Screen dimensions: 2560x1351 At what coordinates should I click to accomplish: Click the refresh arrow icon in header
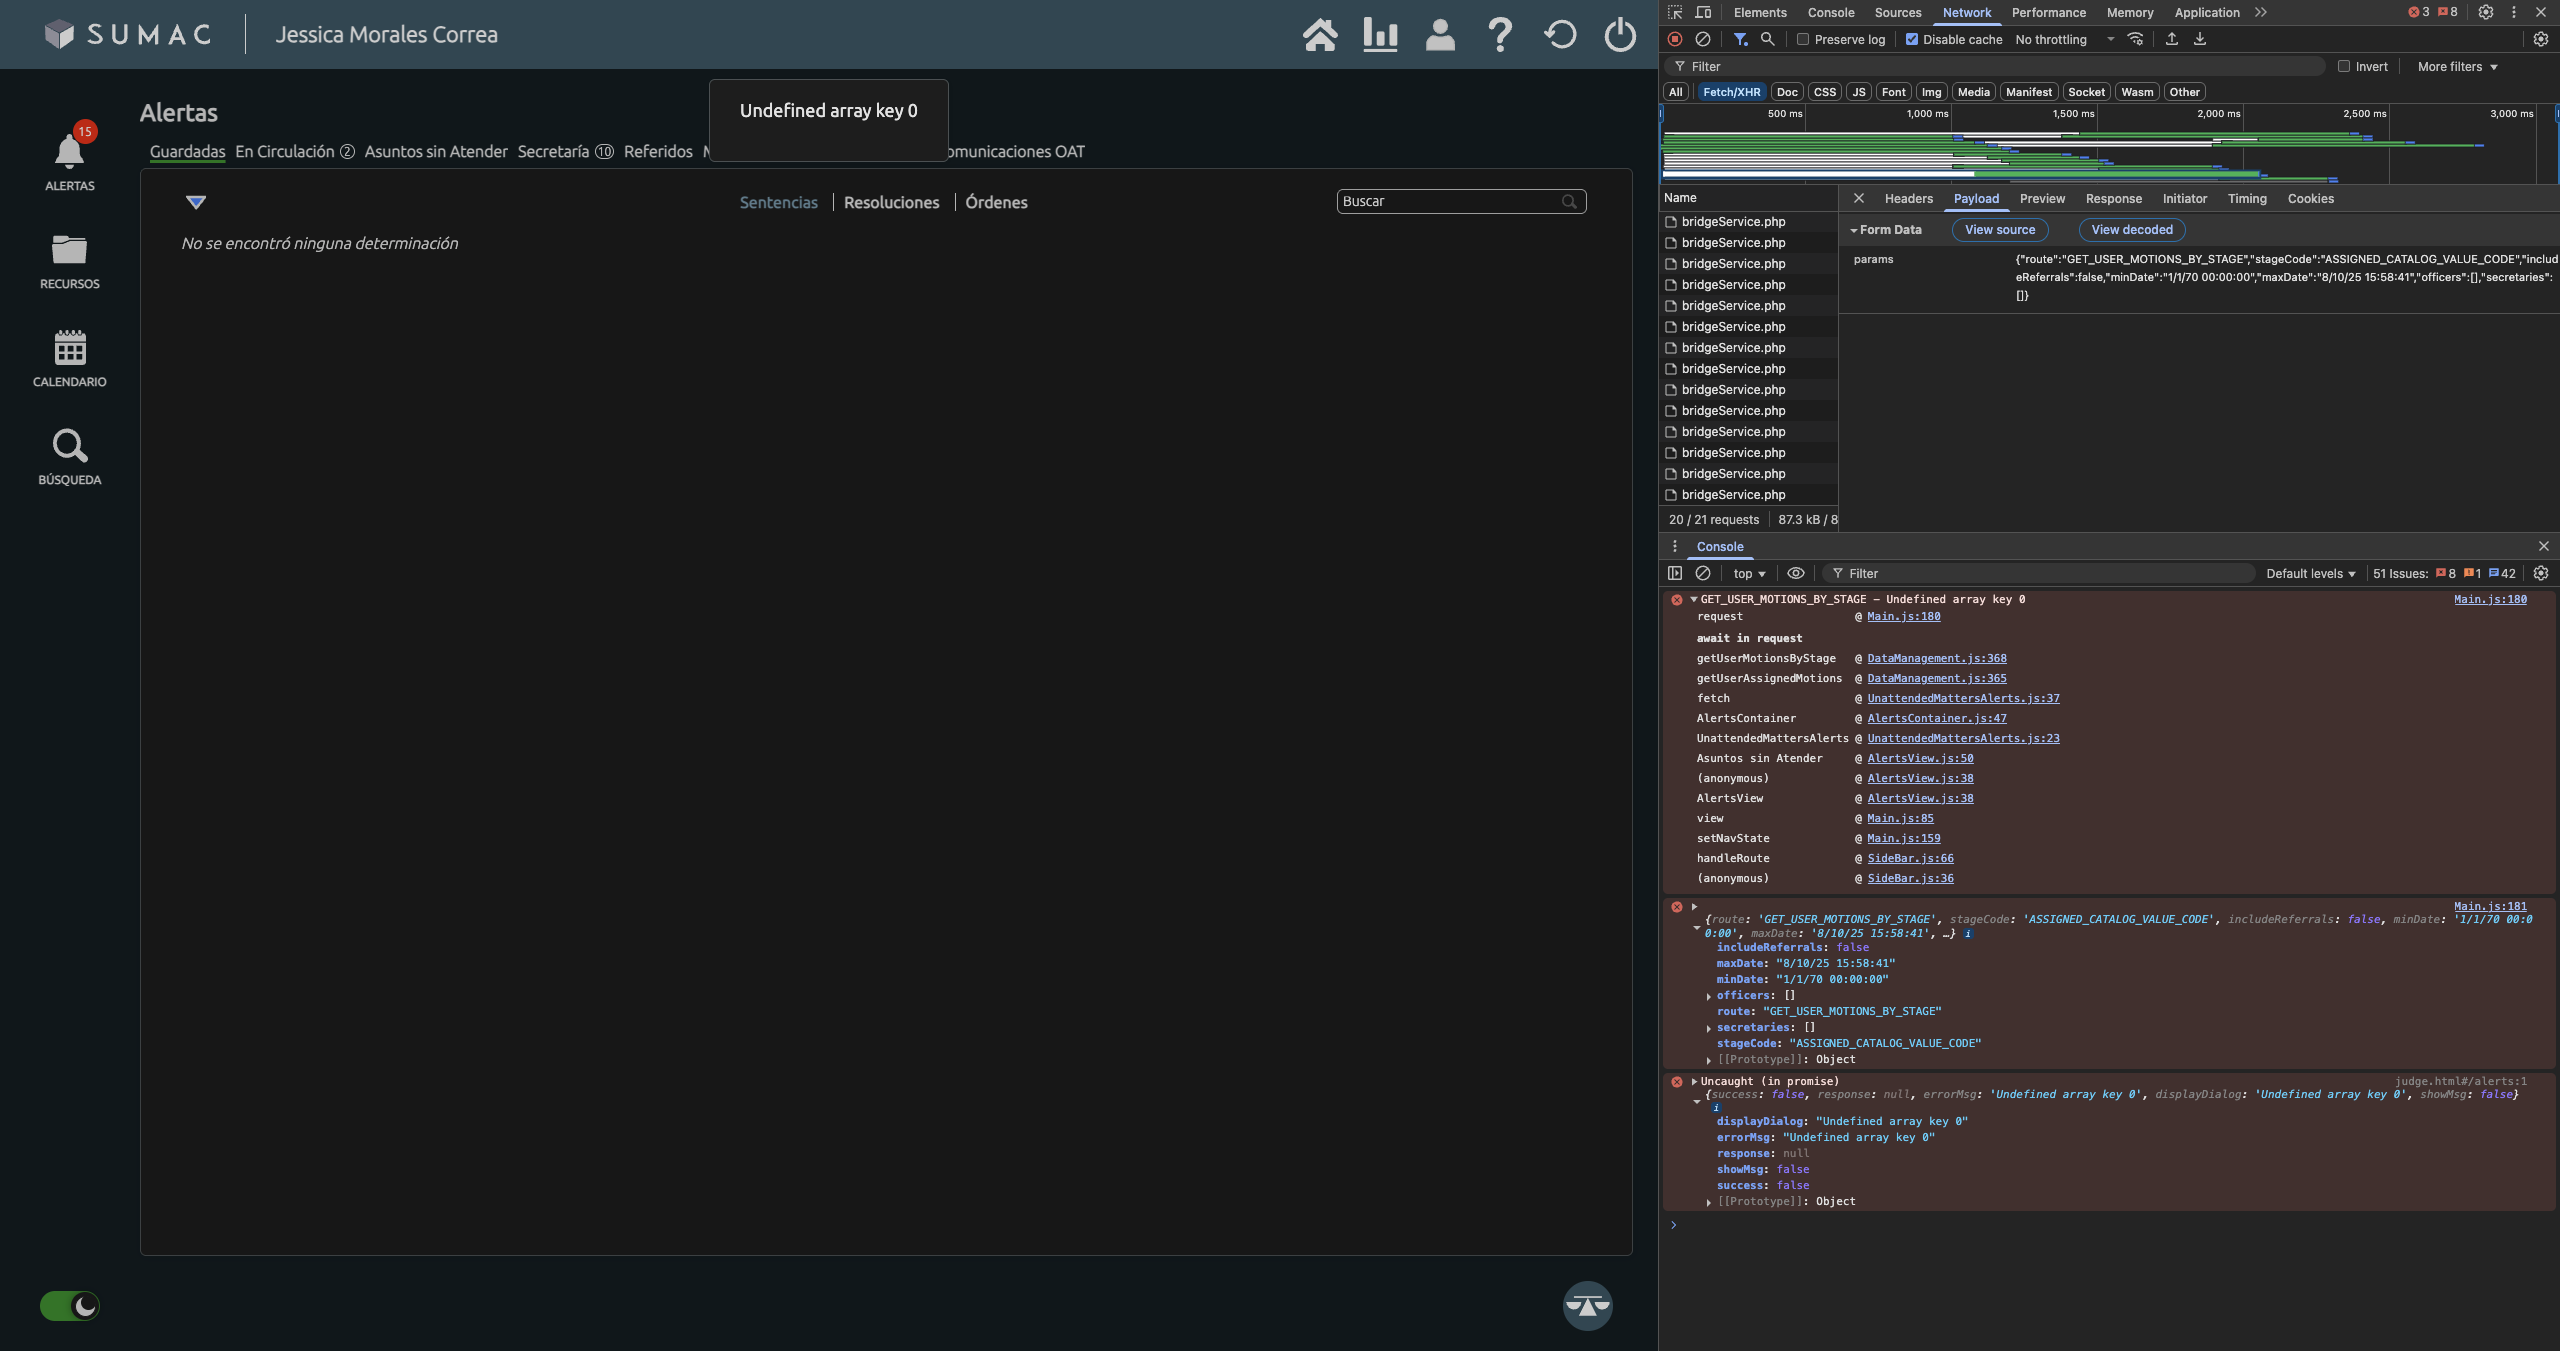[1559, 35]
